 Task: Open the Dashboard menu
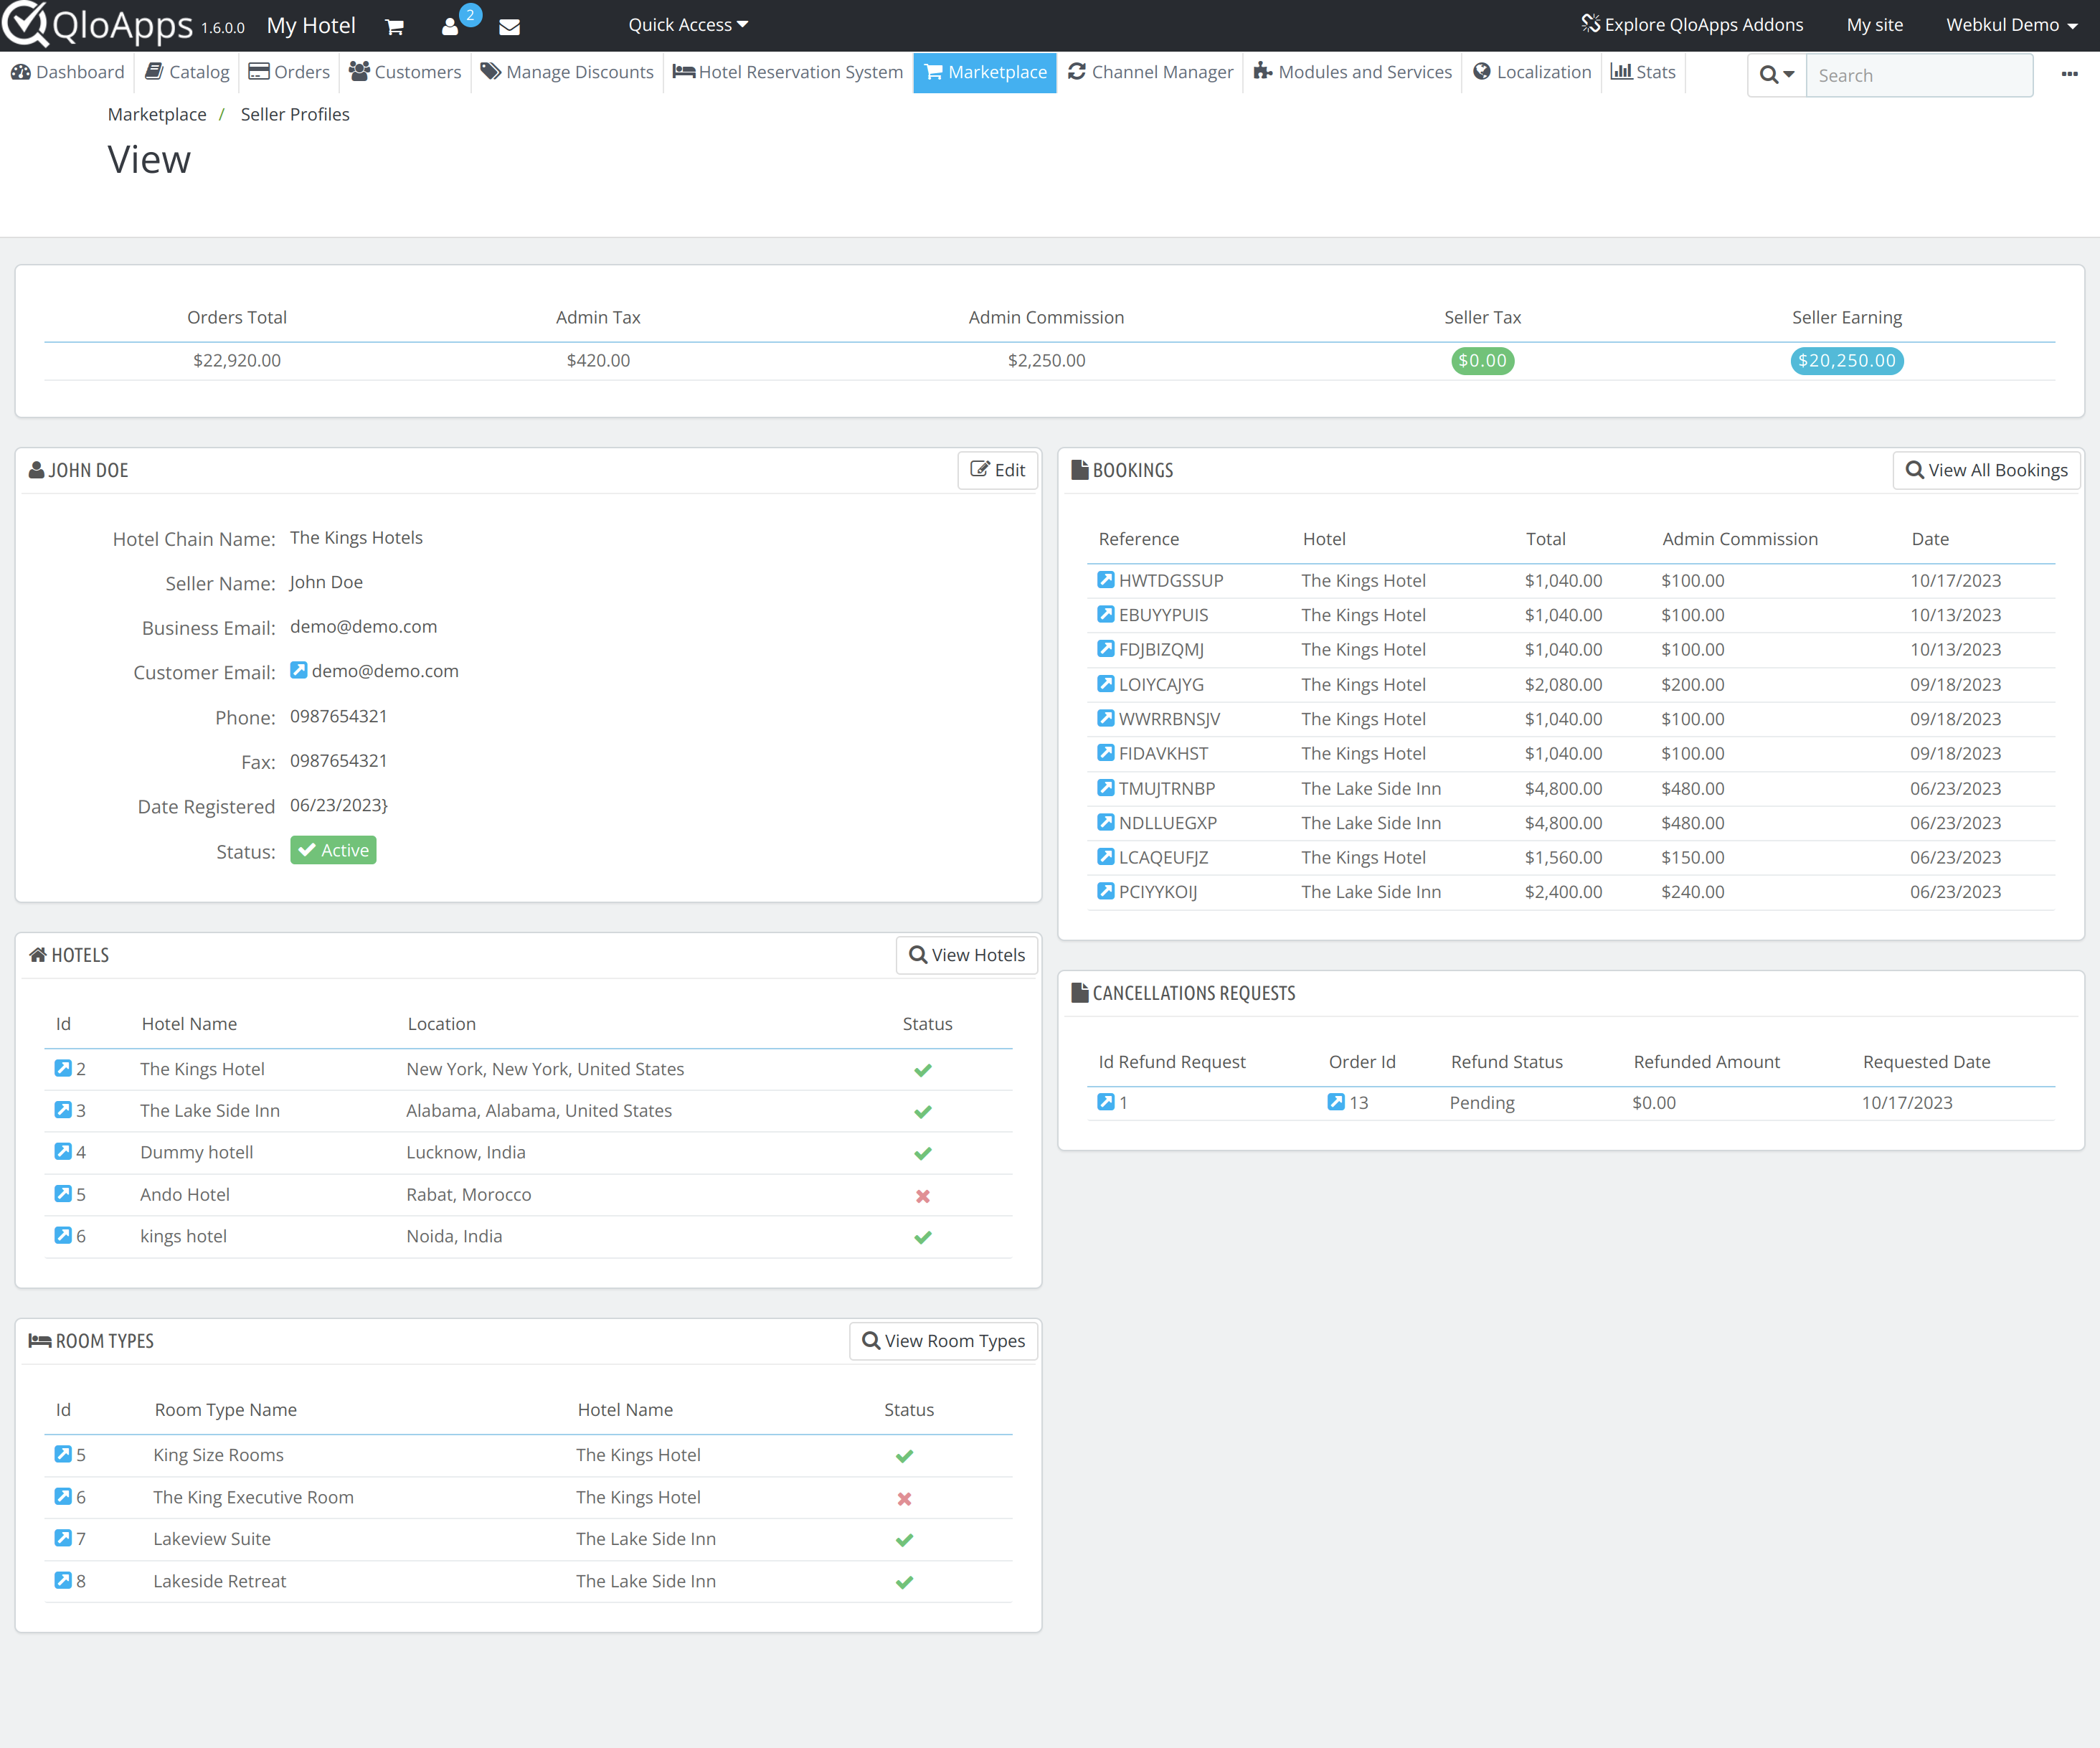(68, 72)
